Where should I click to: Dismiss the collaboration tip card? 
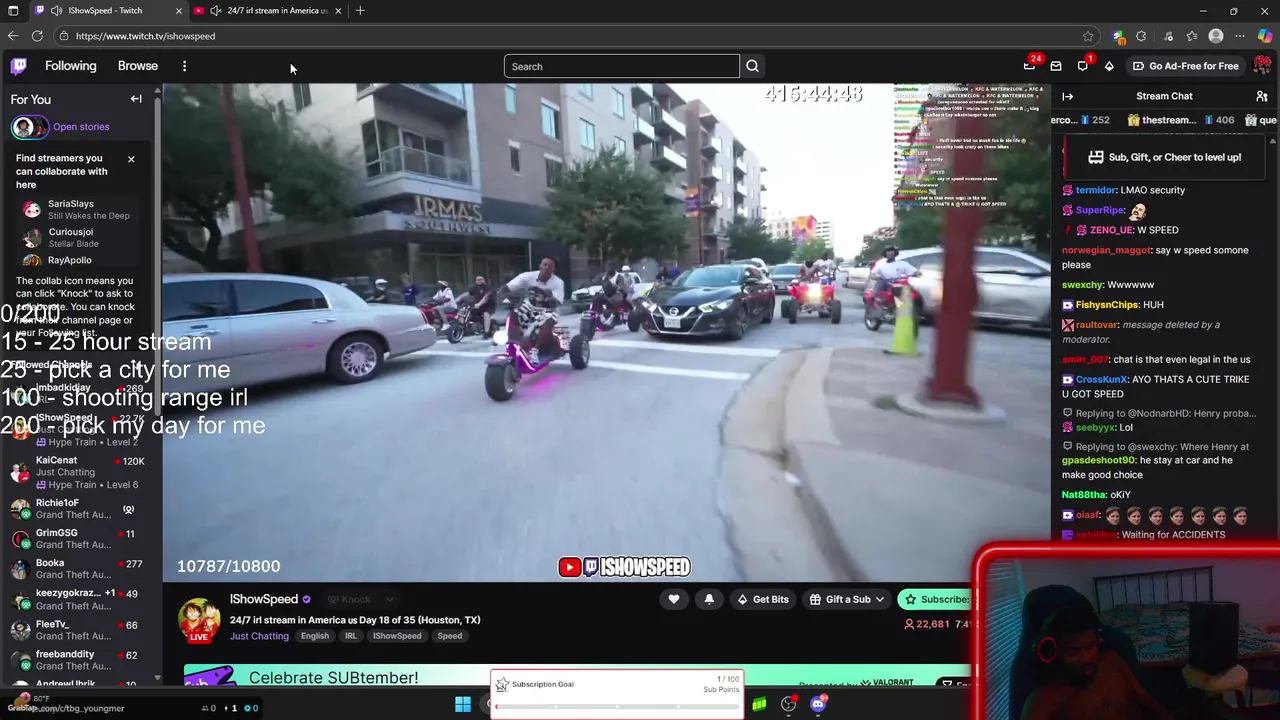130,159
